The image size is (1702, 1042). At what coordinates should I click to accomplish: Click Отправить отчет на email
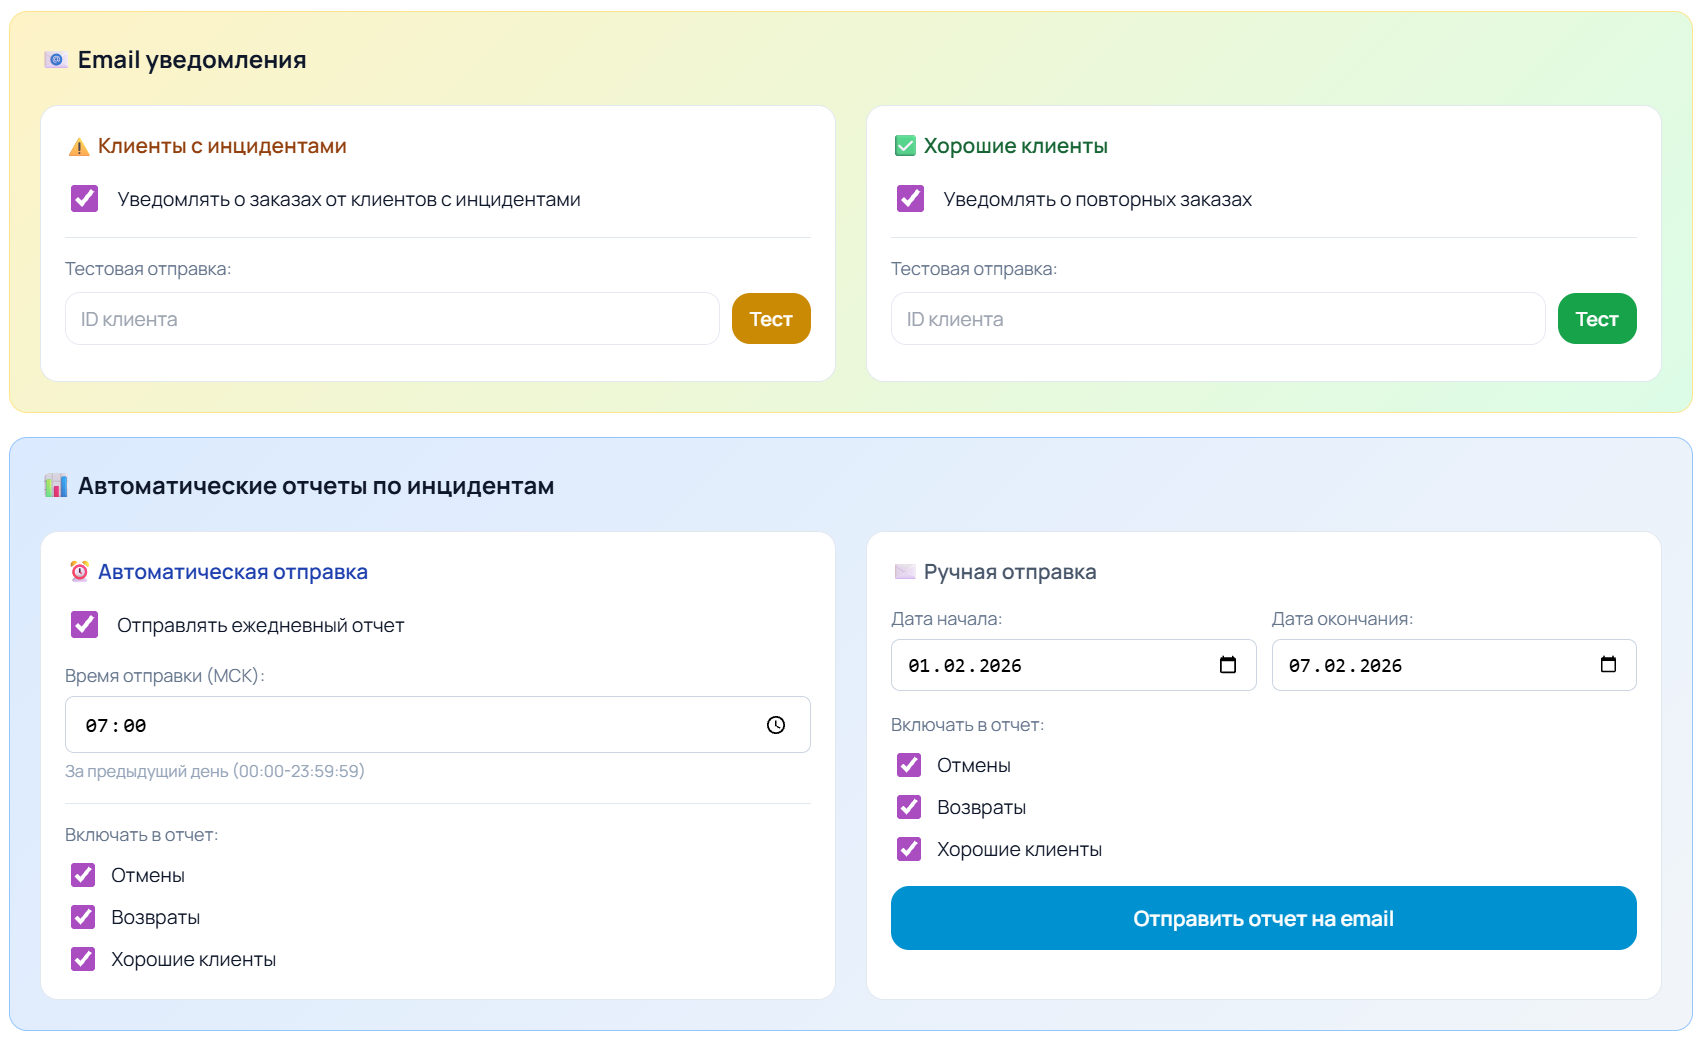(x=1262, y=918)
